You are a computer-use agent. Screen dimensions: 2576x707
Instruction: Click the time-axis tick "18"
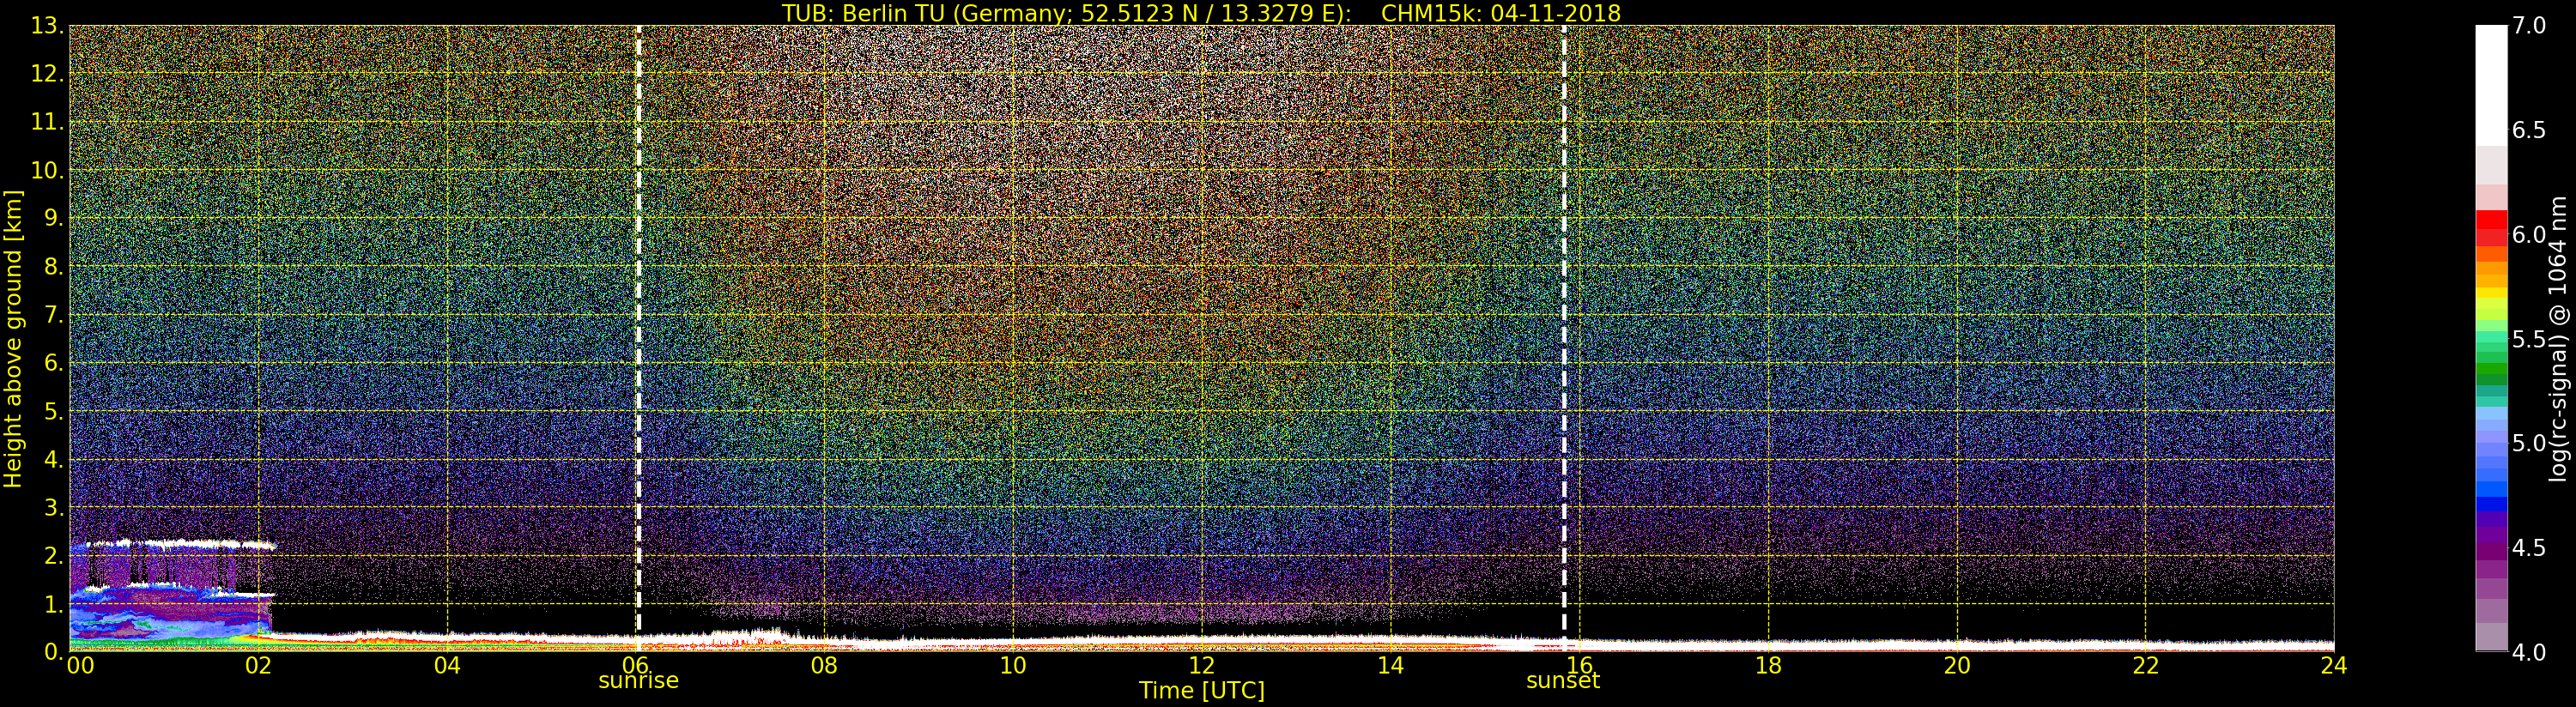point(1768,665)
